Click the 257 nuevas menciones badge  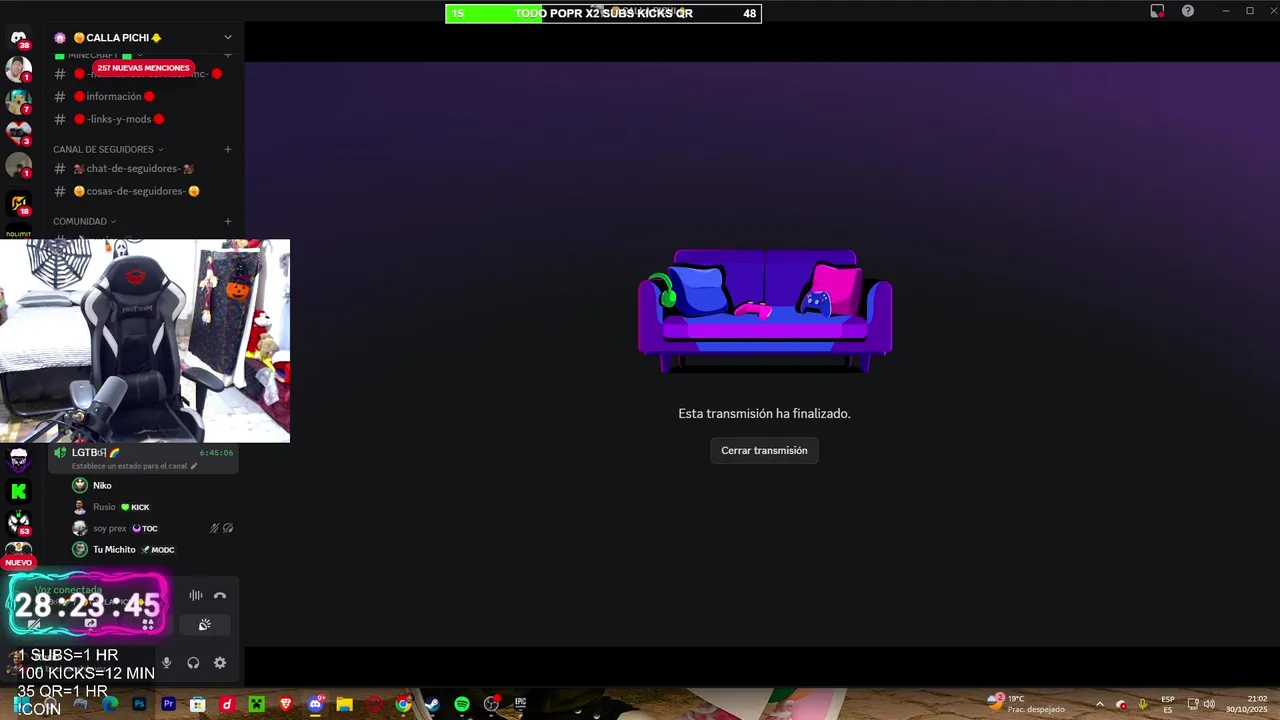point(143,68)
